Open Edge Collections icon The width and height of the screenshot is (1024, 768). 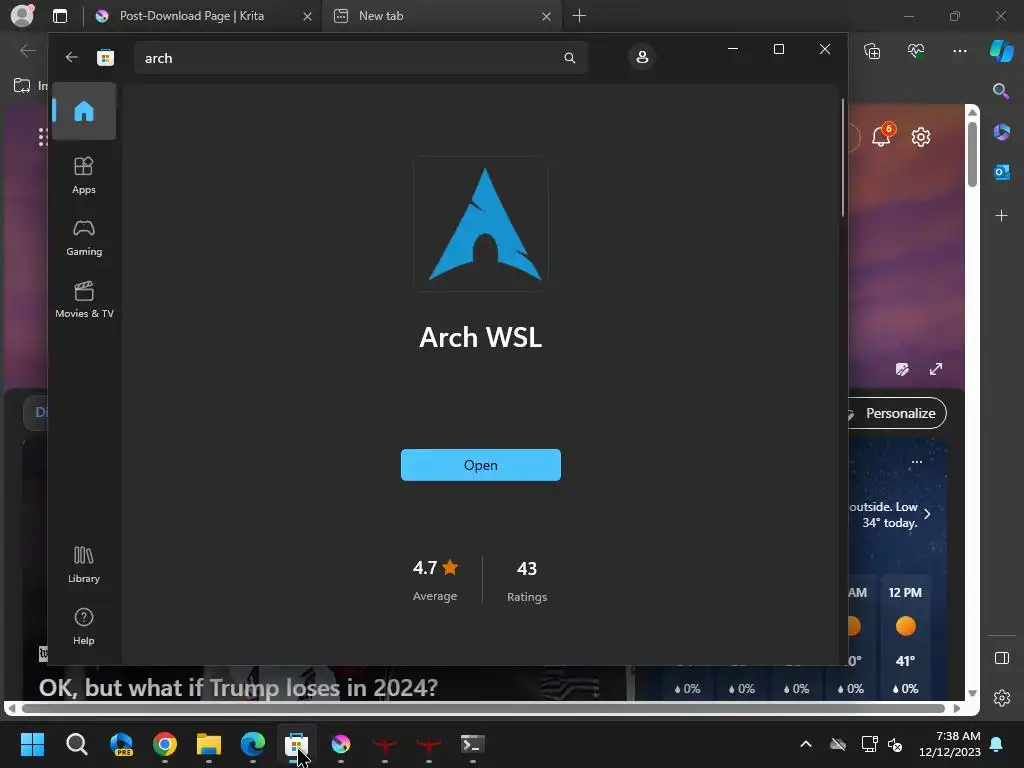[x=872, y=51]
